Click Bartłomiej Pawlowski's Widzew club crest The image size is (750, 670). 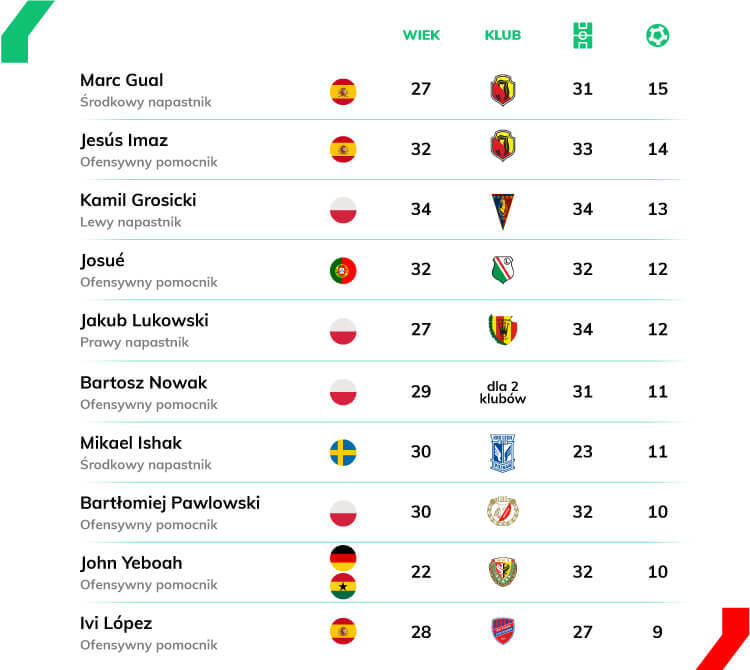[502, 511]
